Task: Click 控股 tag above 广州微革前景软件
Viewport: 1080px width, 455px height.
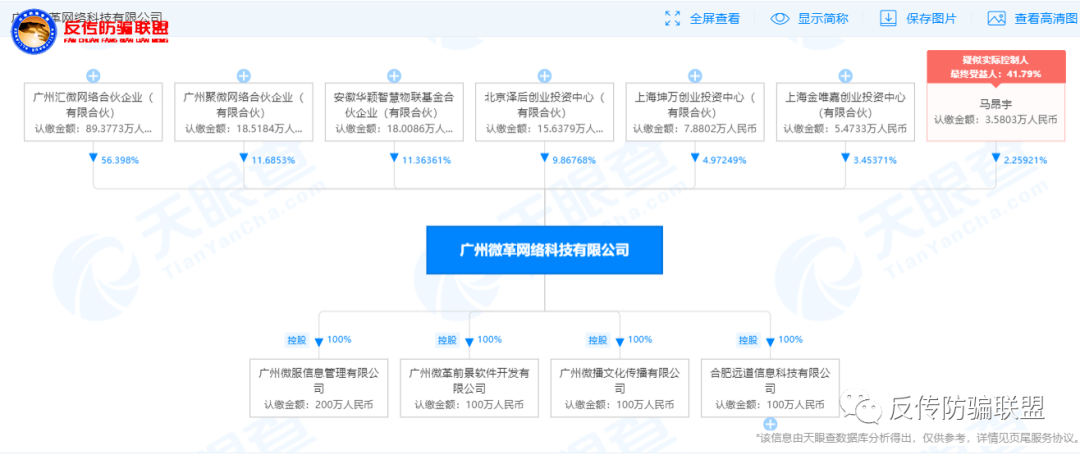Action: point(447,340)
